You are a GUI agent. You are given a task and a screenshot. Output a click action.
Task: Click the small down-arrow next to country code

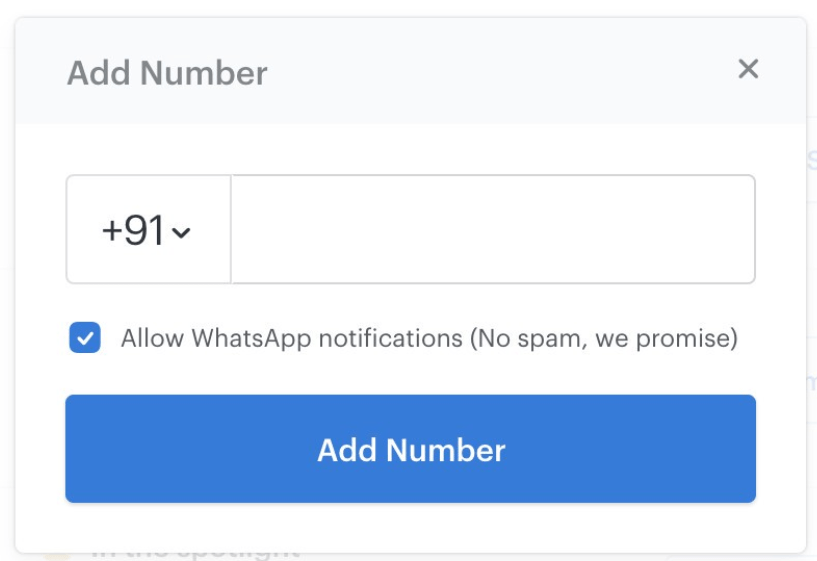tap(181, 232)
